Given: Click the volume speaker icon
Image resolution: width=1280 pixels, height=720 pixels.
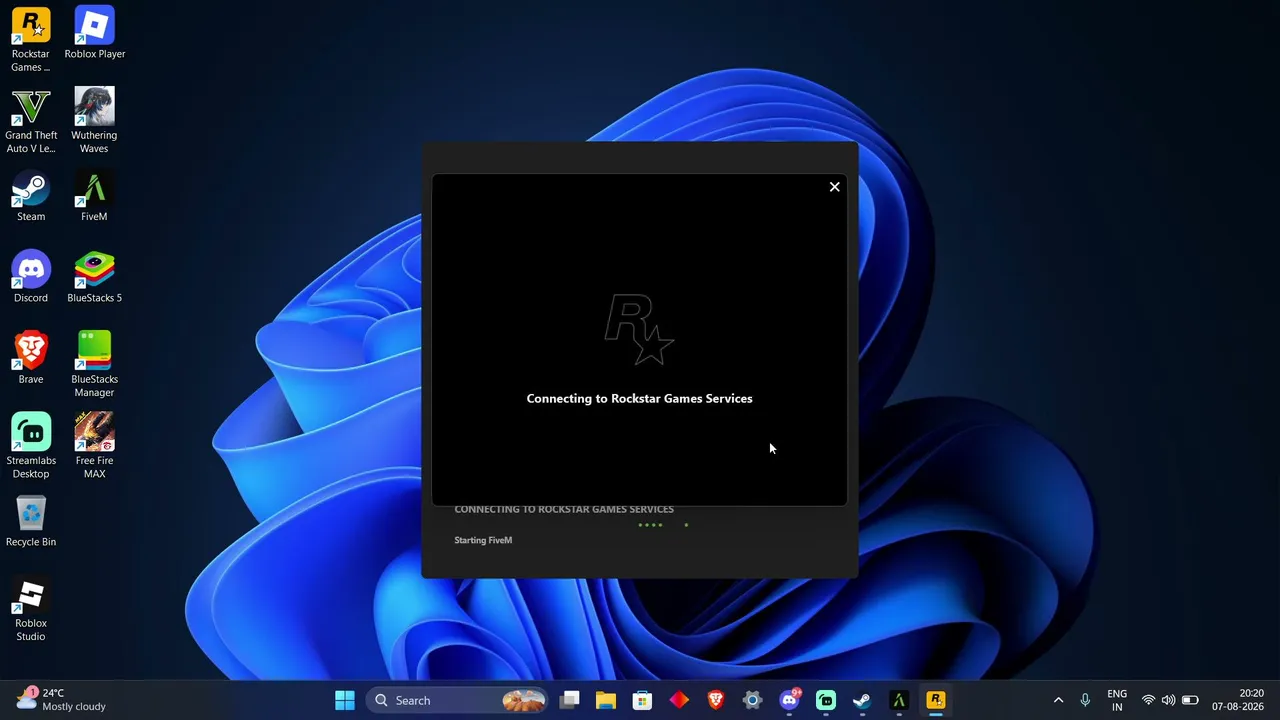Looking at the screenshot, I should tap(1168, 700).
